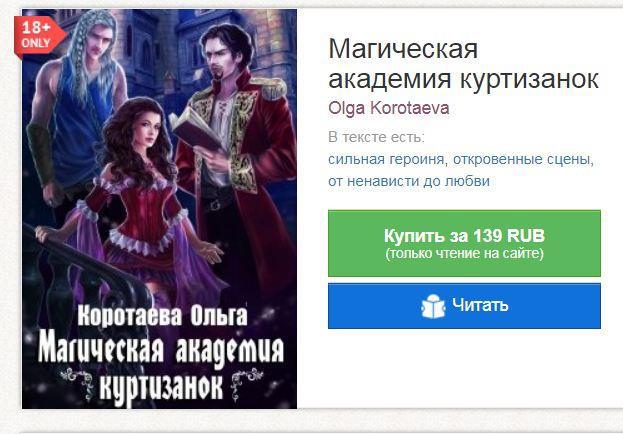Click the reading-person icon inside the Читать button
The height and width of the screenshot is (434, 623).
click(x=433, y=306)
